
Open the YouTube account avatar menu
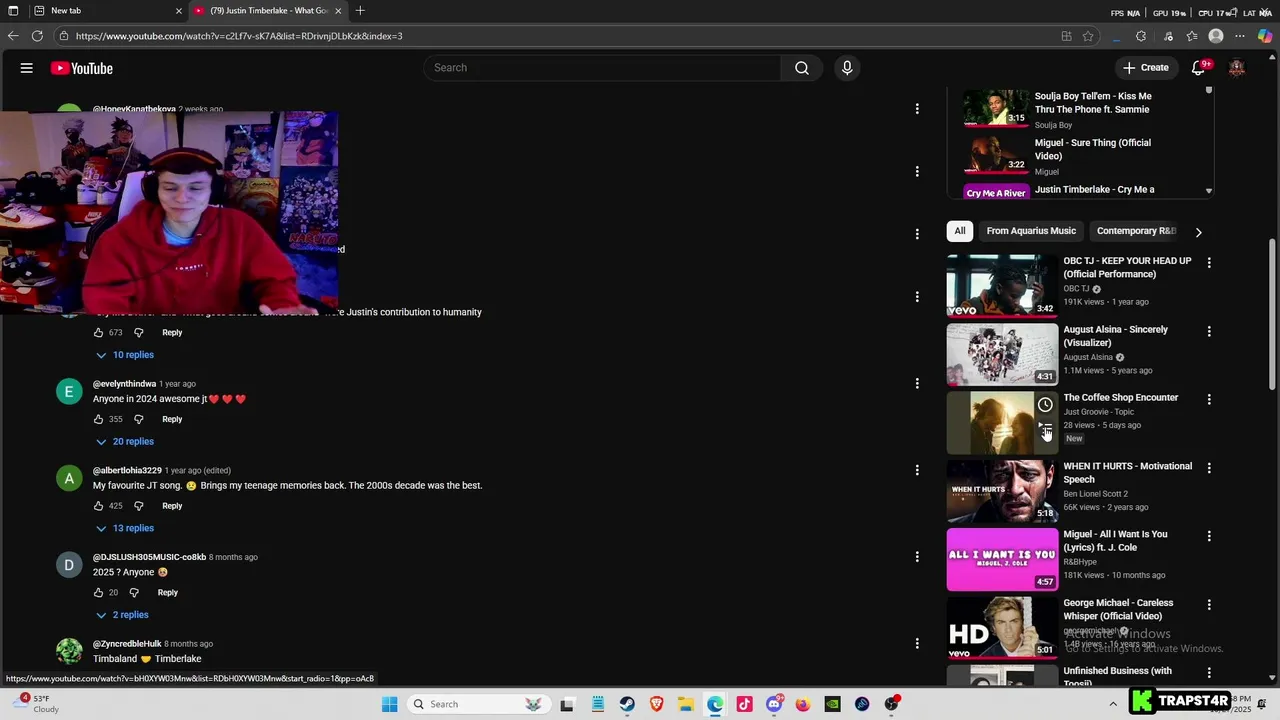click(1237, 68)
